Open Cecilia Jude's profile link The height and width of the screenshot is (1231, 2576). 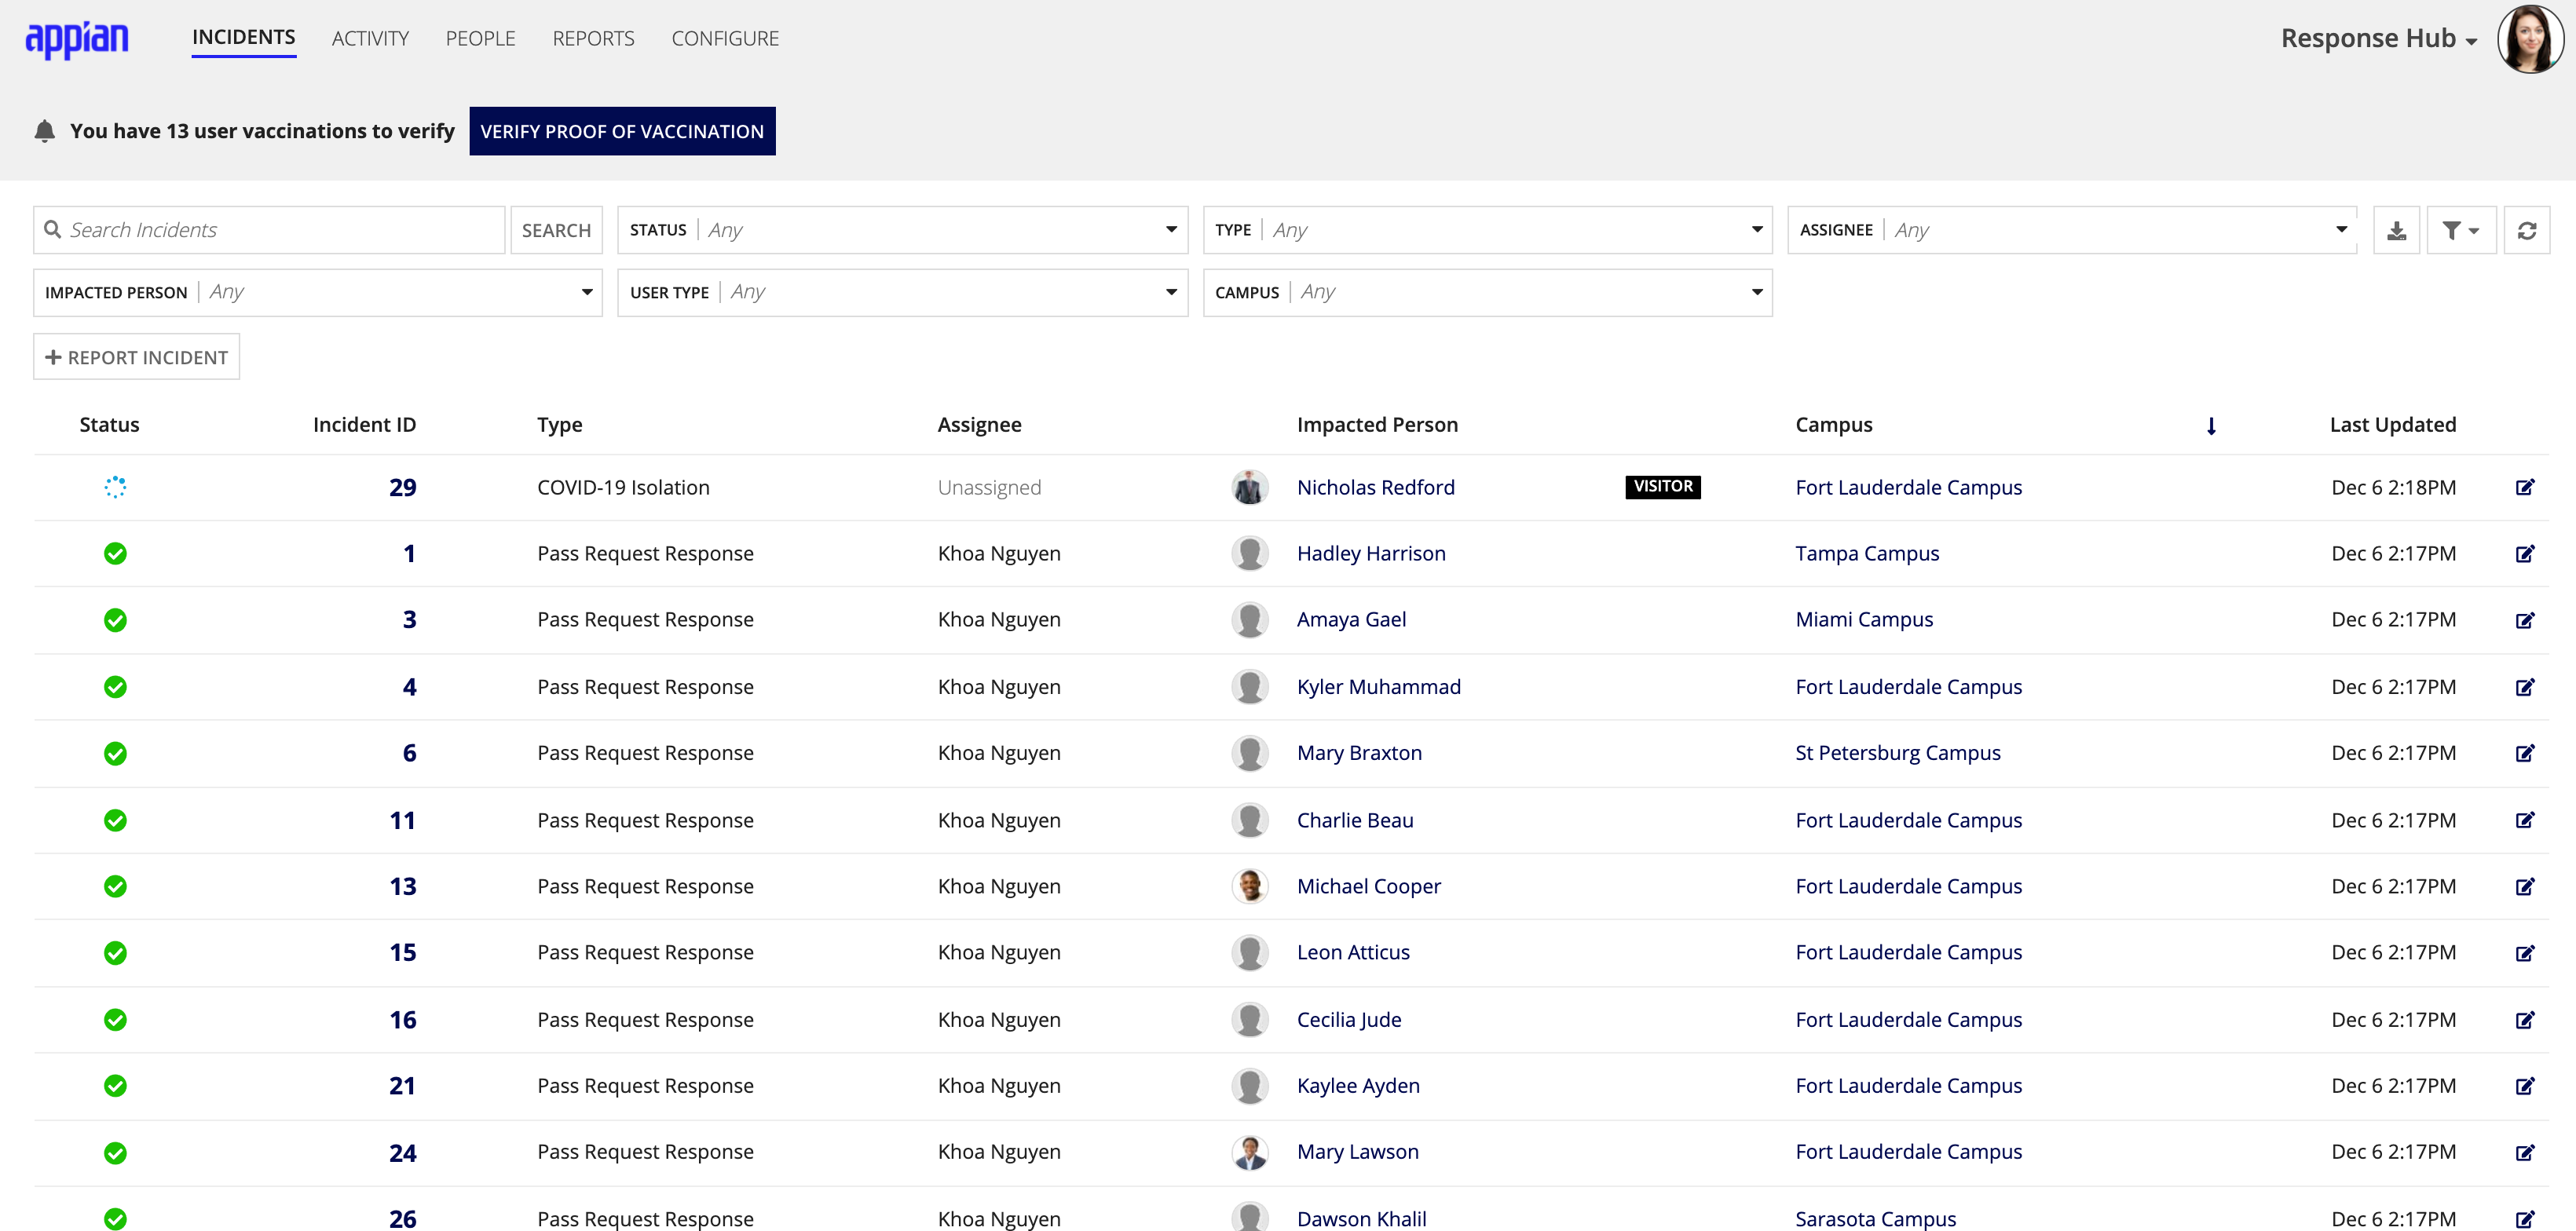1348,1020
